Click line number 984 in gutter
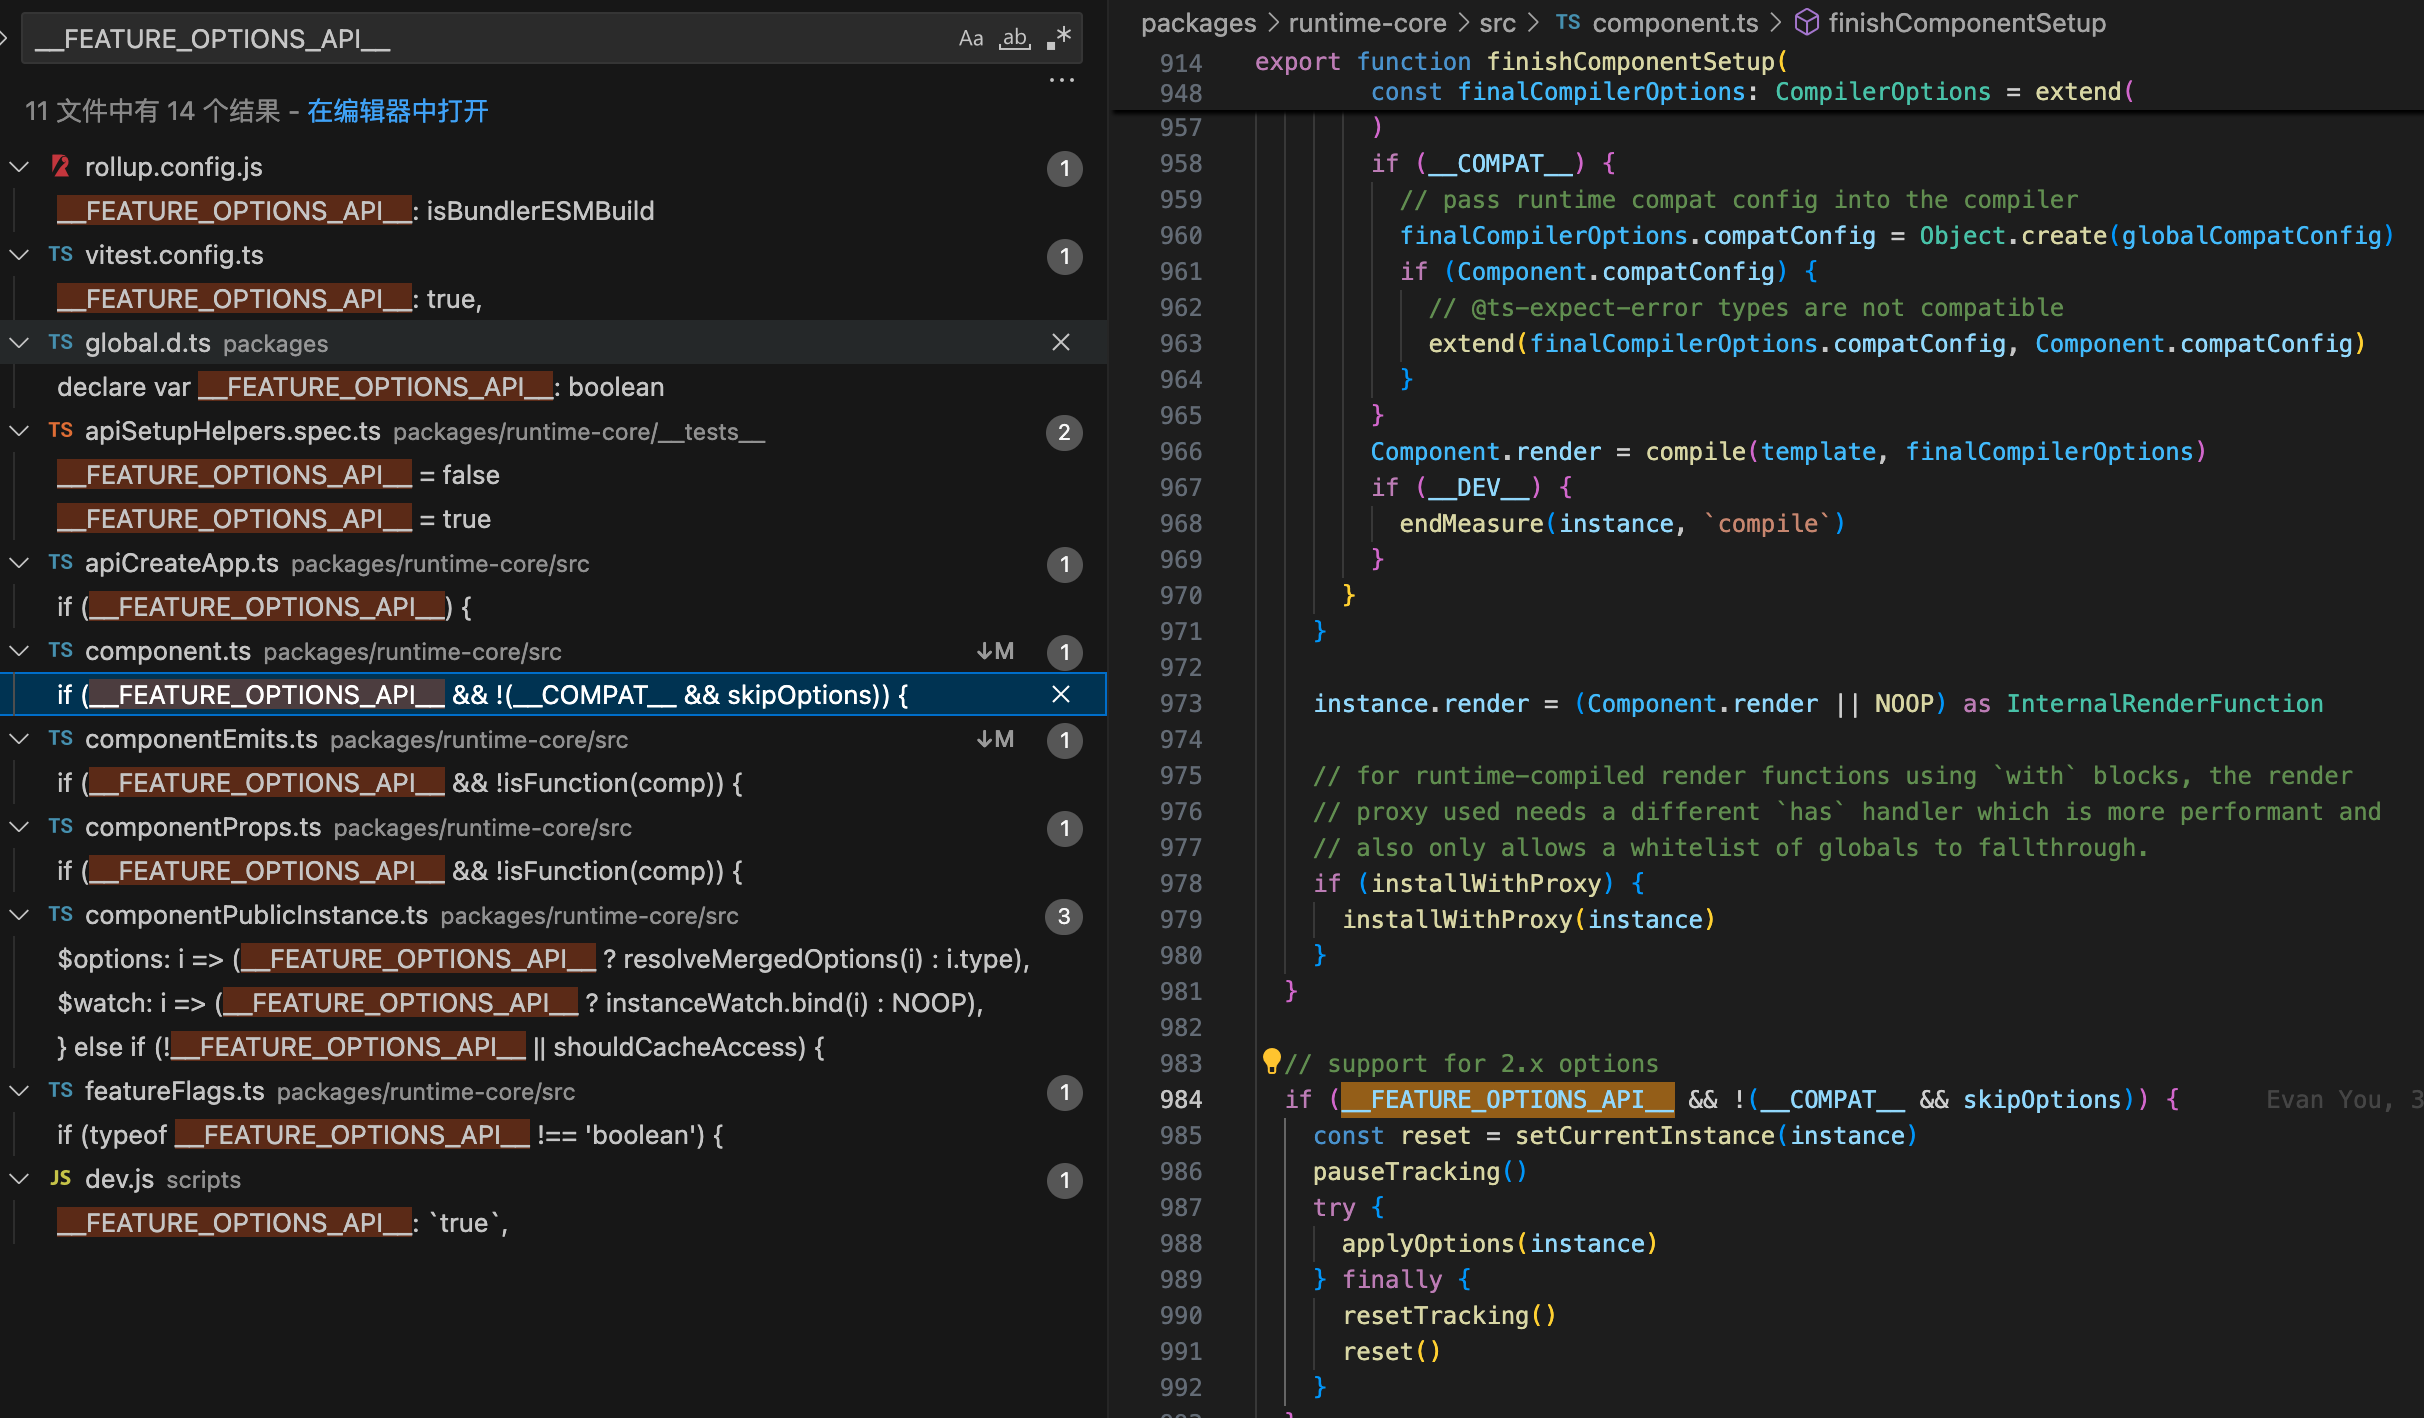Viewport: 2424px width, 1418px height. coord(1180,1099)
